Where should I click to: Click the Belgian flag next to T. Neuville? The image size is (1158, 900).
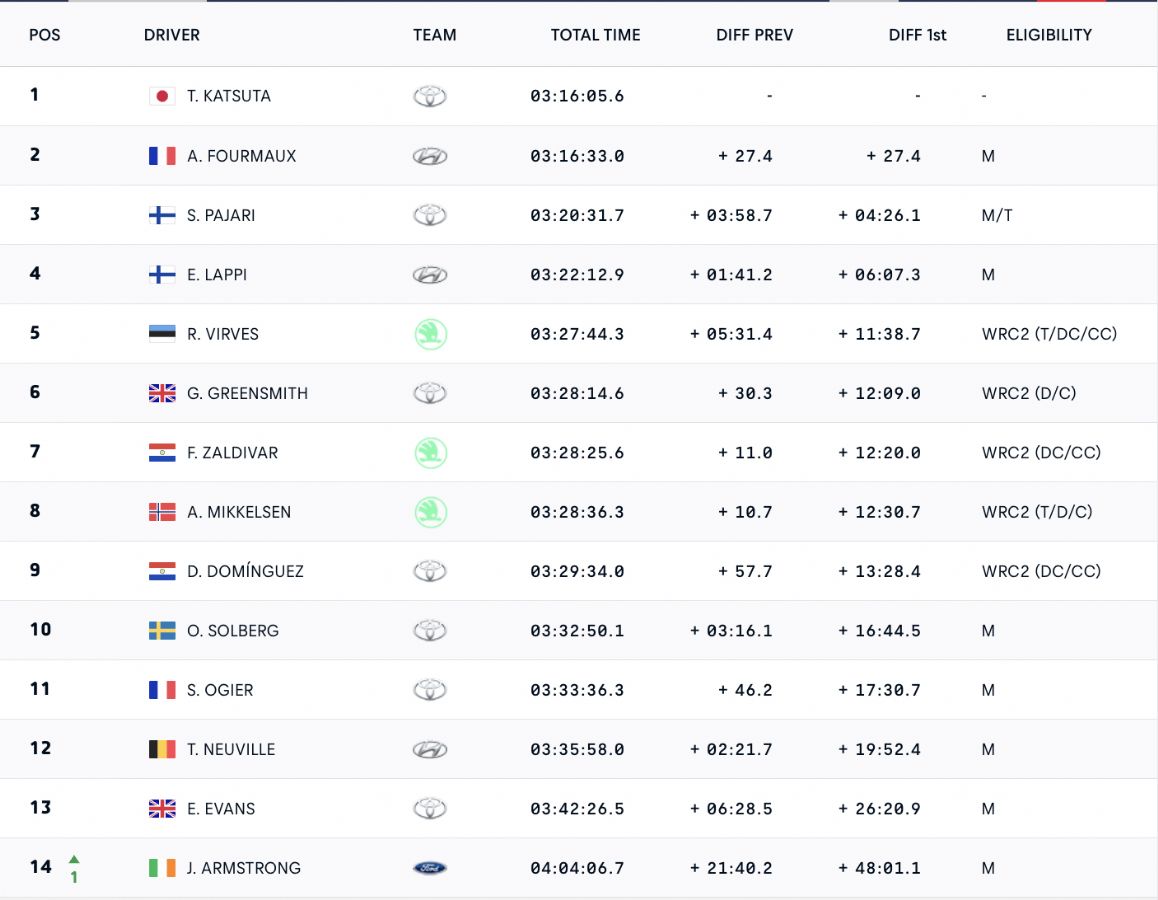(x=162, y=749)
